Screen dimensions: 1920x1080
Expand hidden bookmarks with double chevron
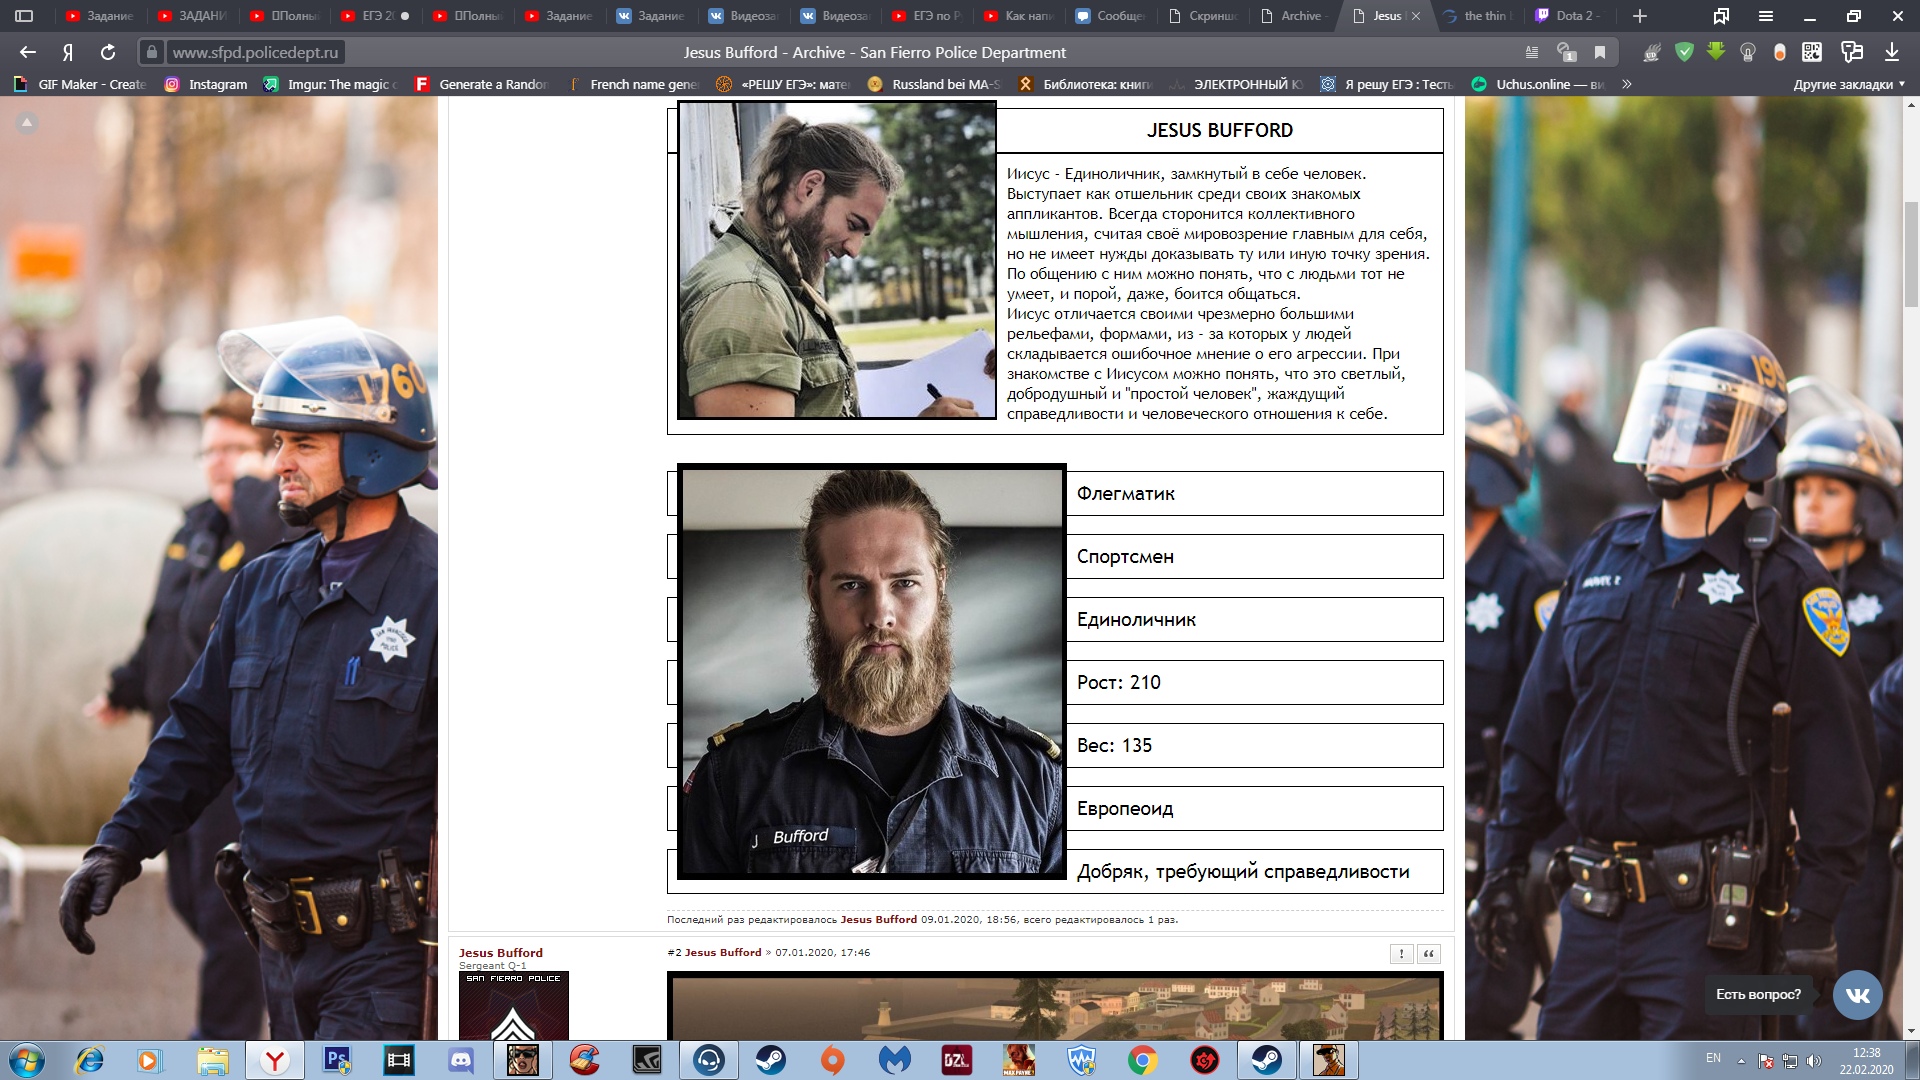pyautogui.click(x=1627, y=84)
